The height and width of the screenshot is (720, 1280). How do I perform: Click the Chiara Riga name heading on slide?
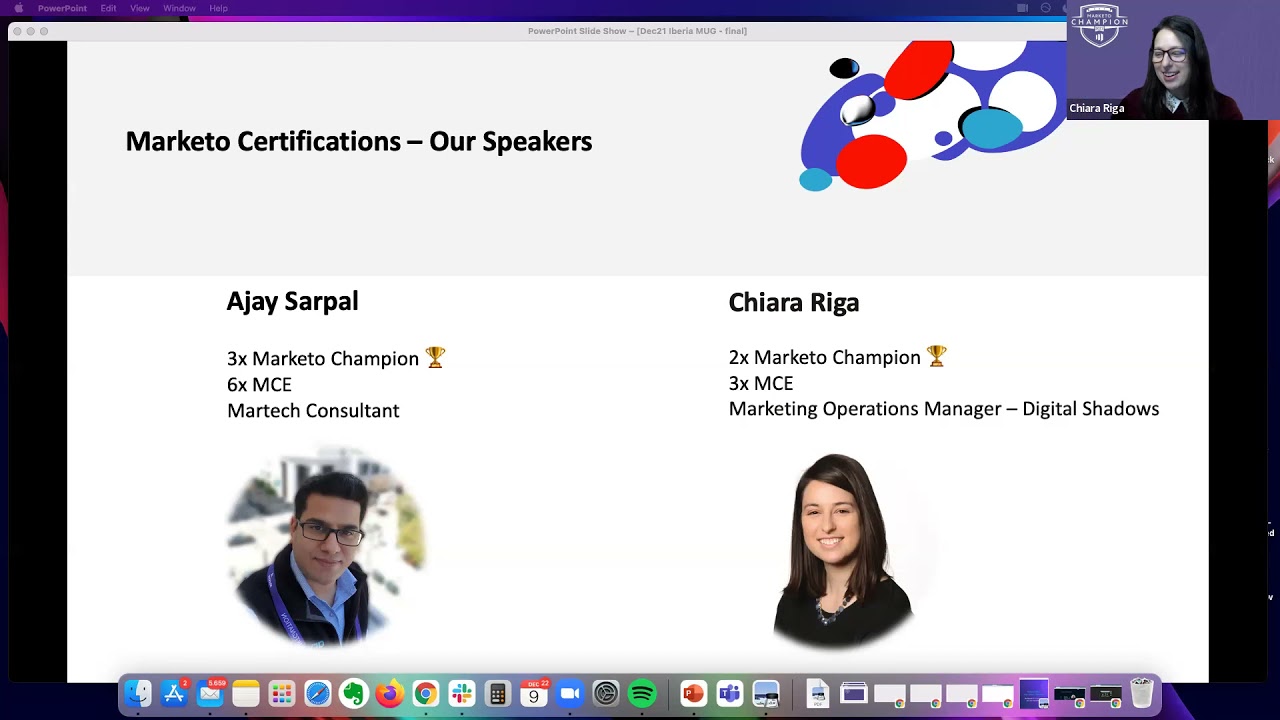[x=794, y=302]
